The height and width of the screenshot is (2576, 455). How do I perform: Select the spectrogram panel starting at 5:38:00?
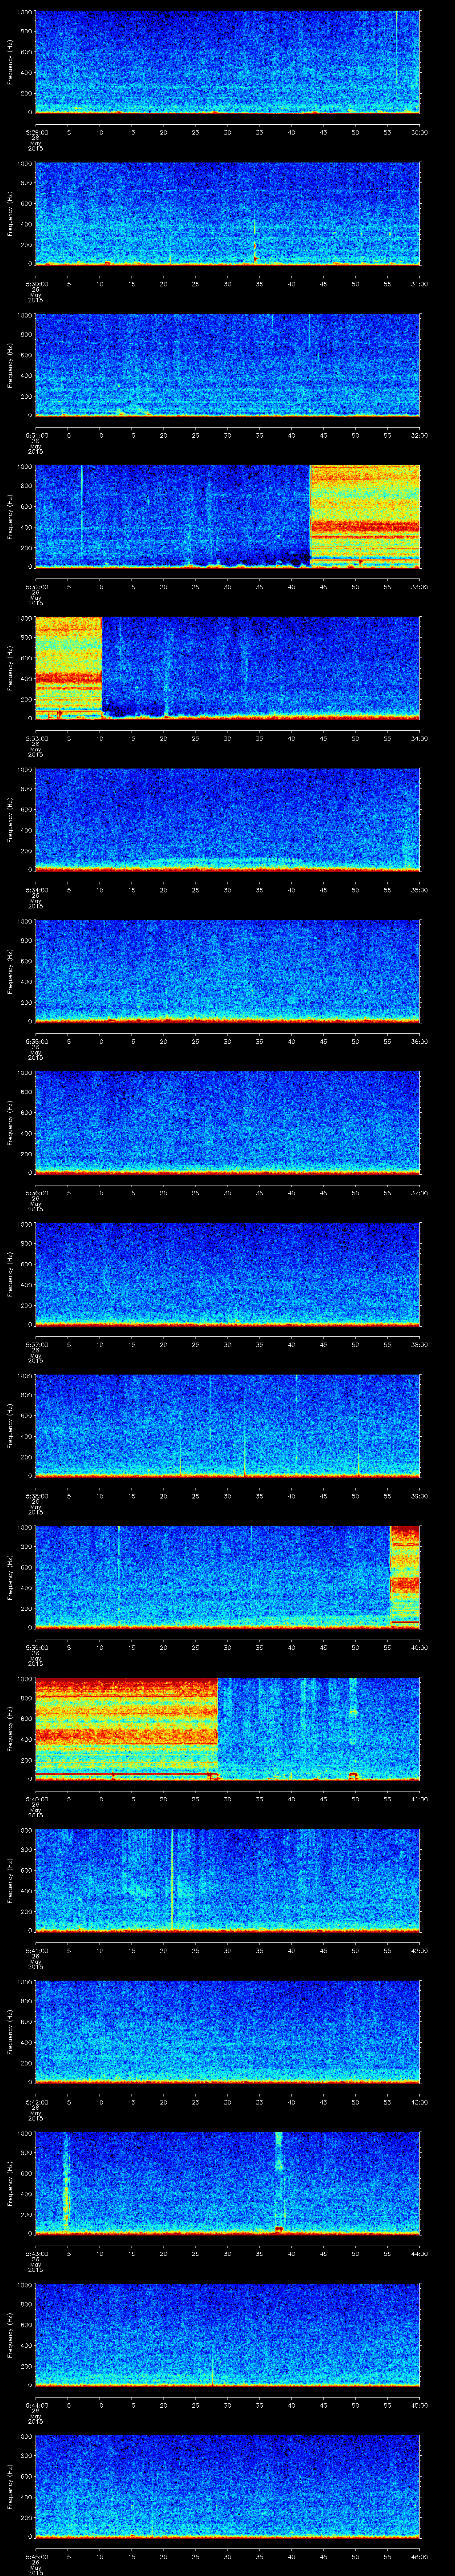point(227,1425)
